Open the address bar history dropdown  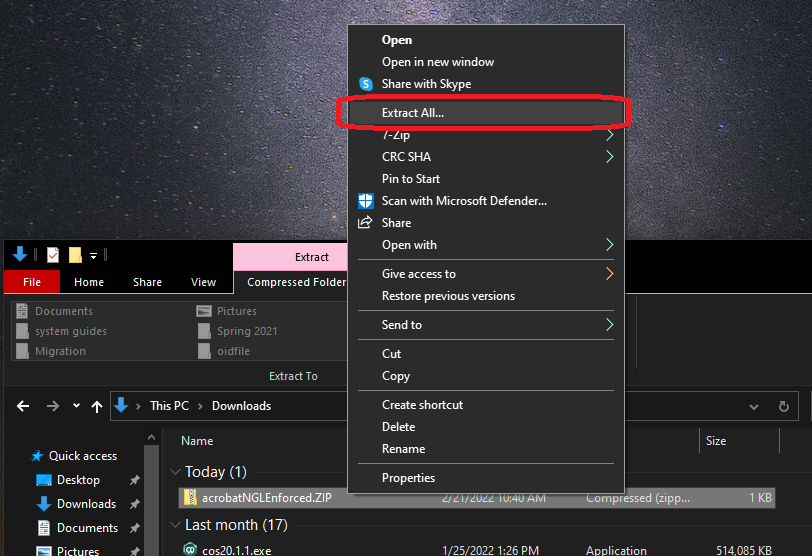click(x=754, y=407)
